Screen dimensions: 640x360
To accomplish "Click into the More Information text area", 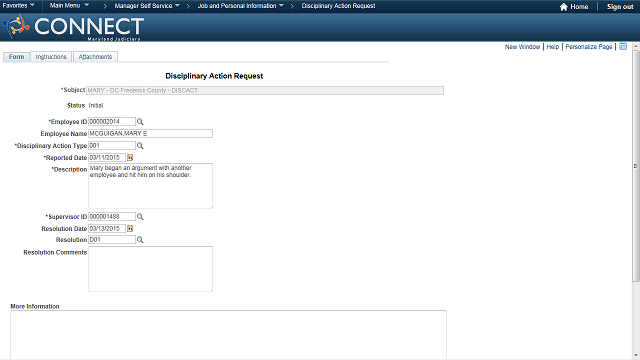I will (x=229, y=335).
